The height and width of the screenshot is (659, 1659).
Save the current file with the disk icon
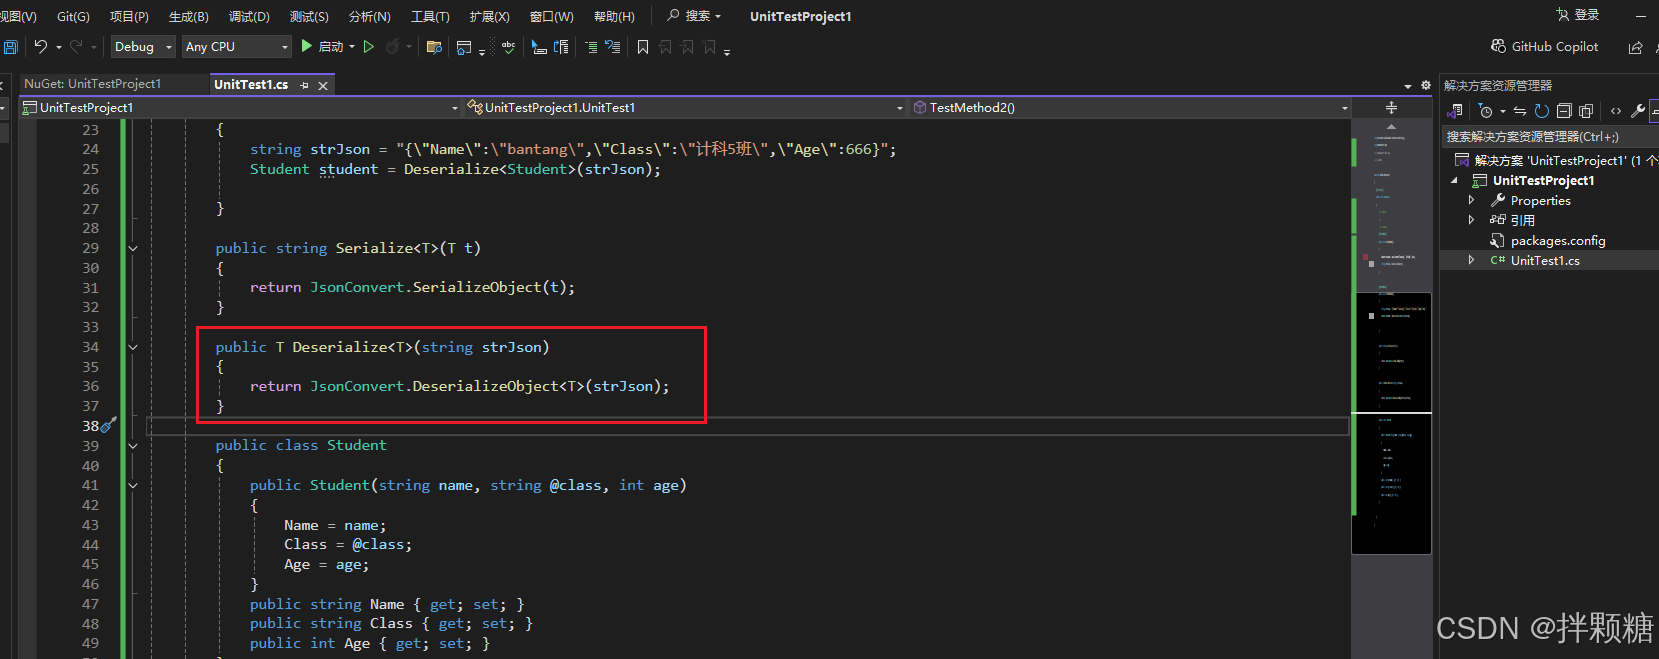[x=10, y=47]
